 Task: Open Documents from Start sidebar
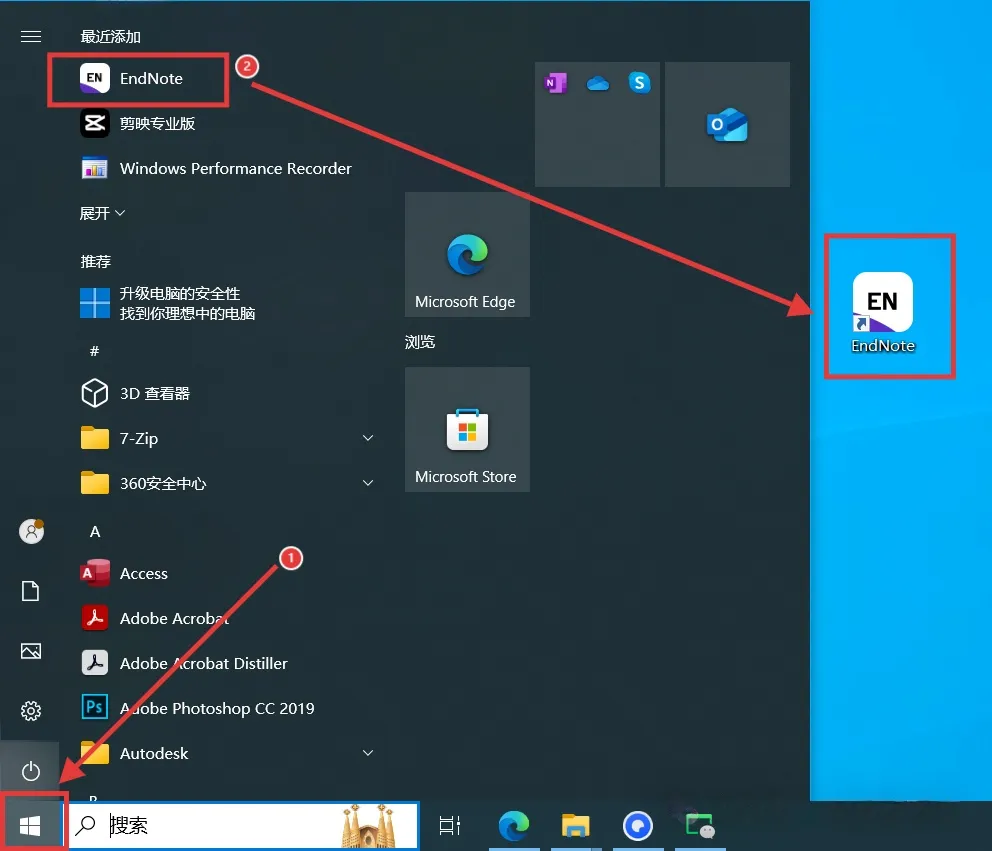click(30, 591)
